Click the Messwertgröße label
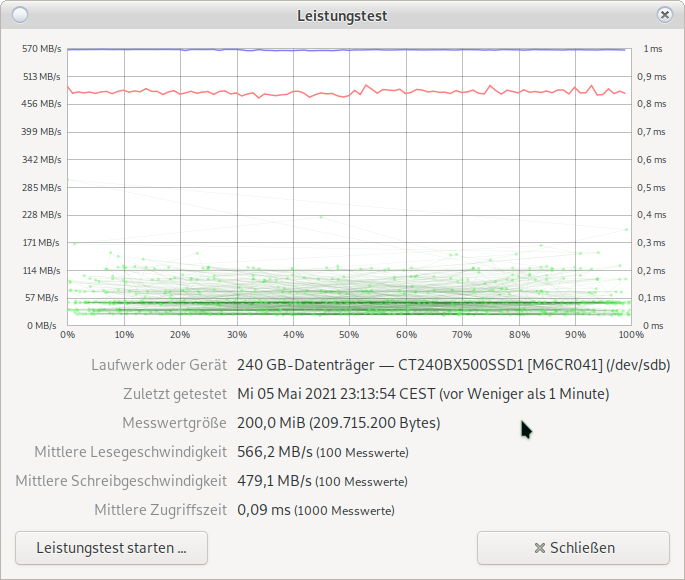The height and width of the screenshot is (580, 685). coord(174,423)
